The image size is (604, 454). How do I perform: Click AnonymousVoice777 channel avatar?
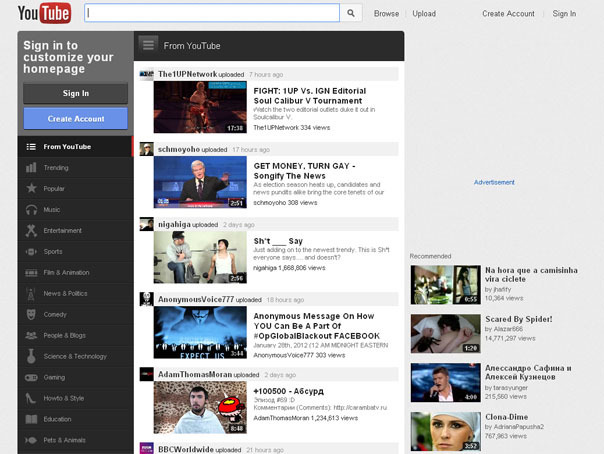click(146, 299)
